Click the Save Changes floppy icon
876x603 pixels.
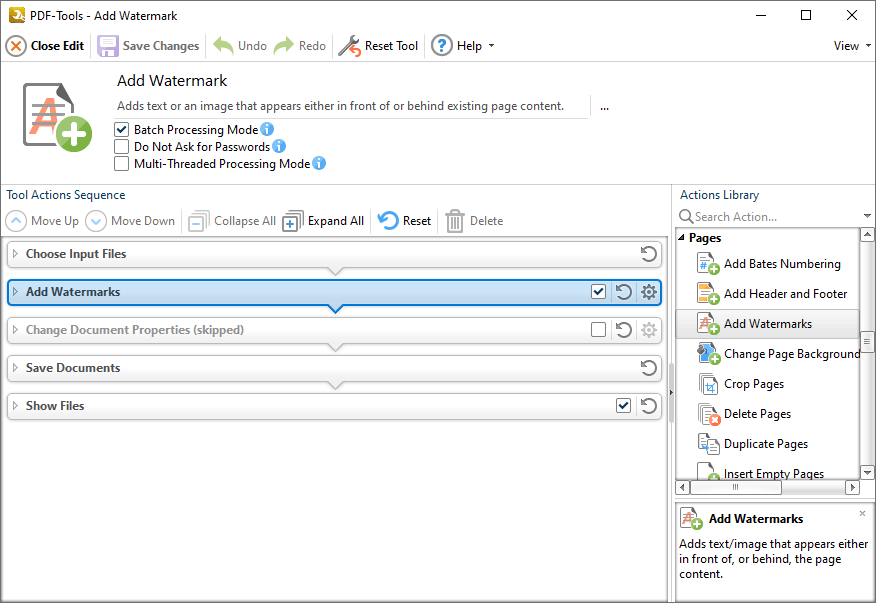(x=108, y=46)
